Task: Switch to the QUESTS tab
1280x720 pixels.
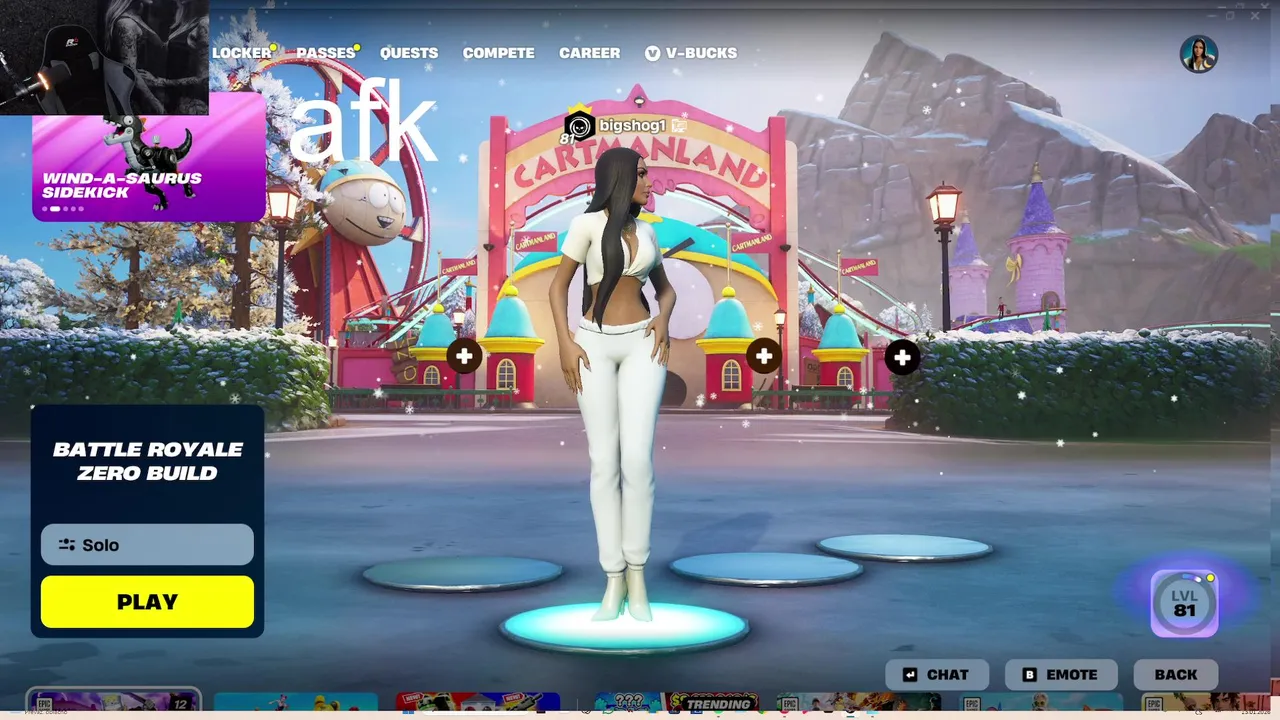Action: coord(409,53)
